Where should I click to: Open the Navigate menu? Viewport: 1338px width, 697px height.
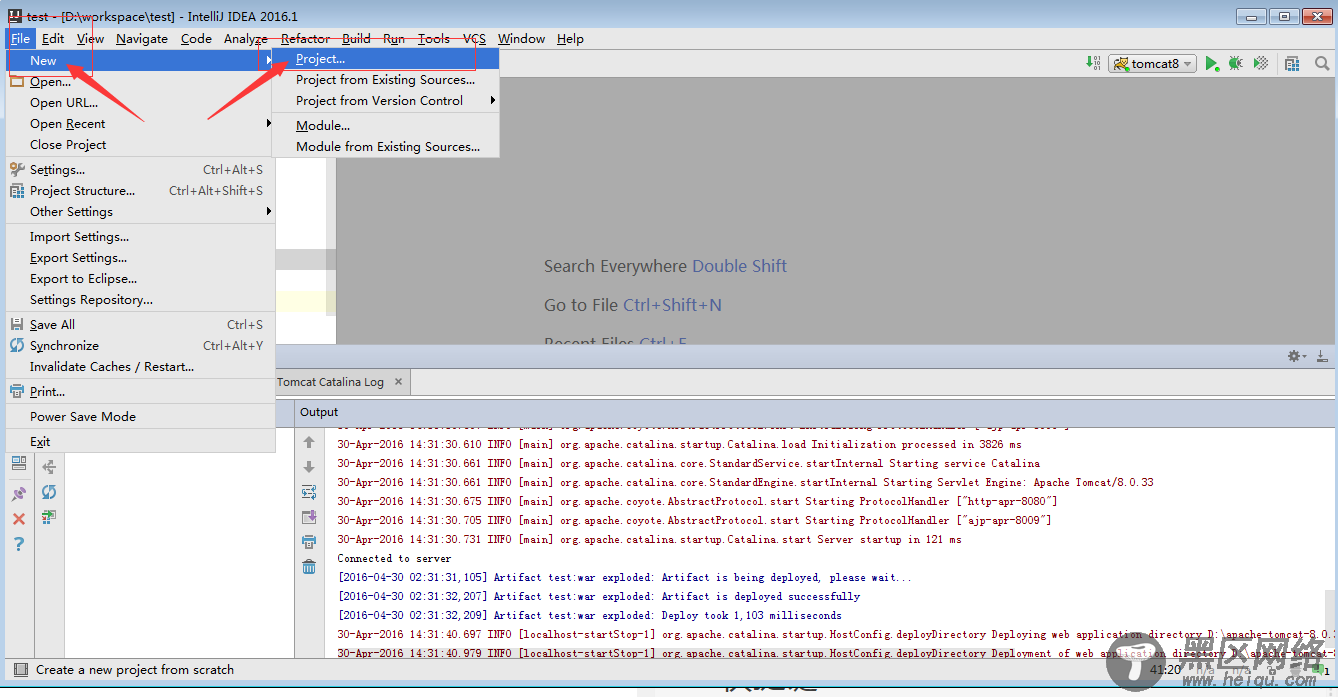click(142, 39)
